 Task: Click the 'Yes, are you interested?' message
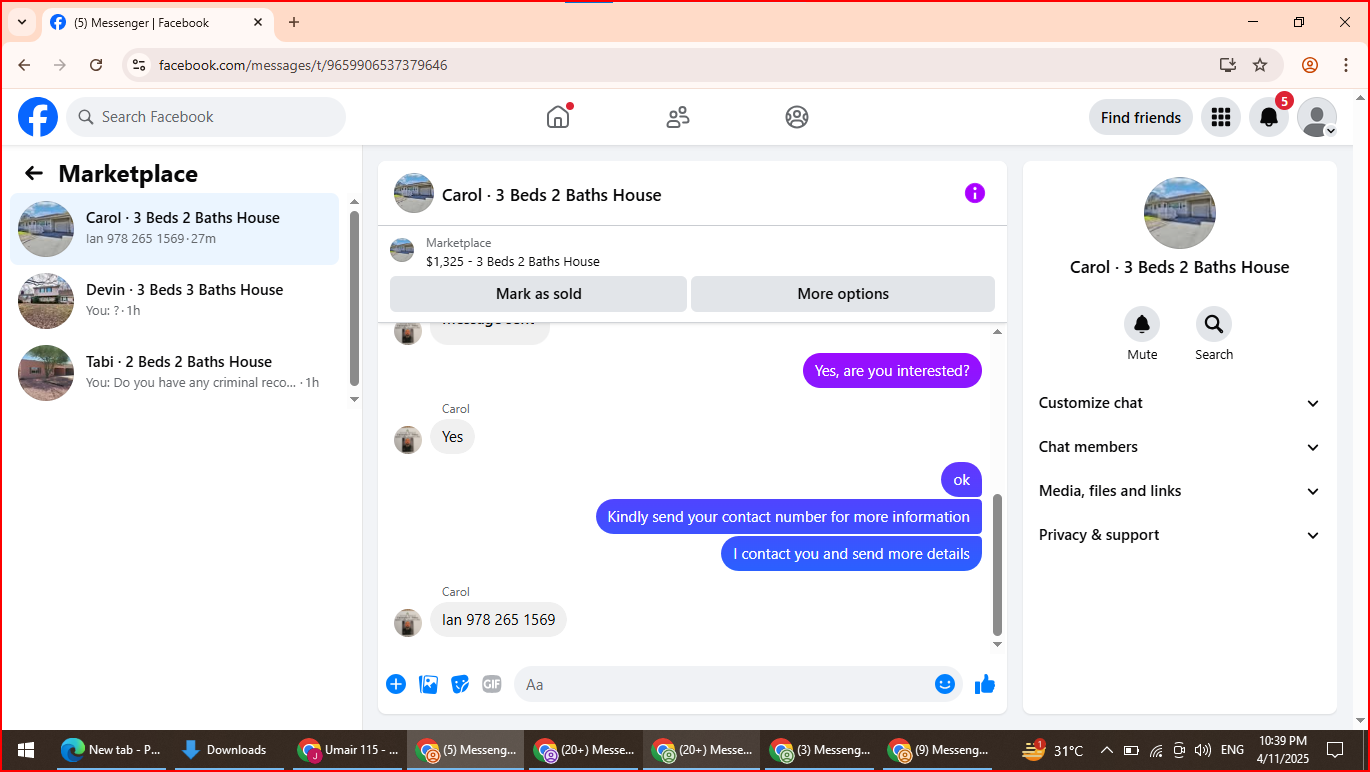click(x=892, y=371)
